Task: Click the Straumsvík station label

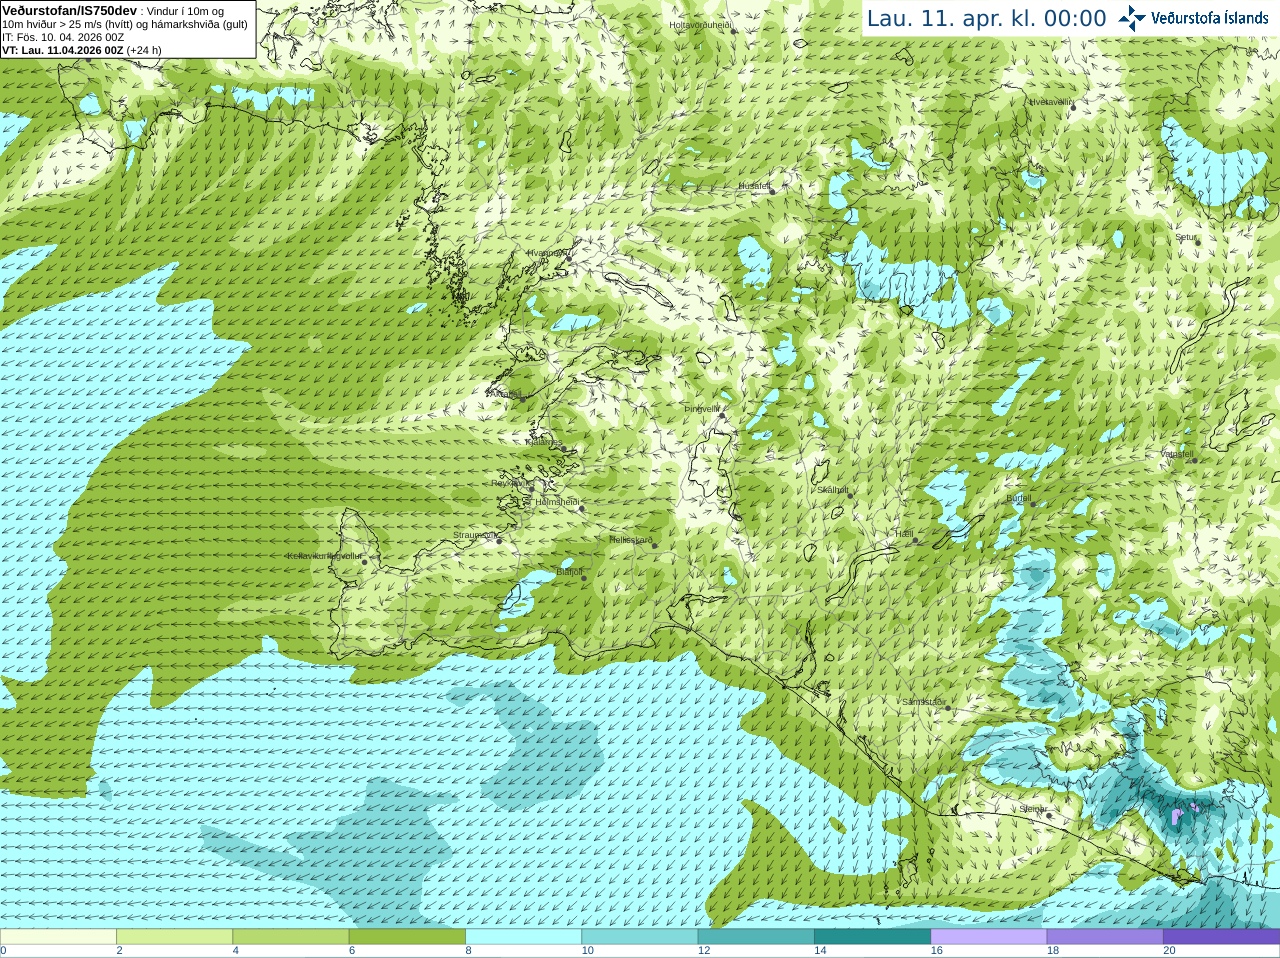Action: 475,535
